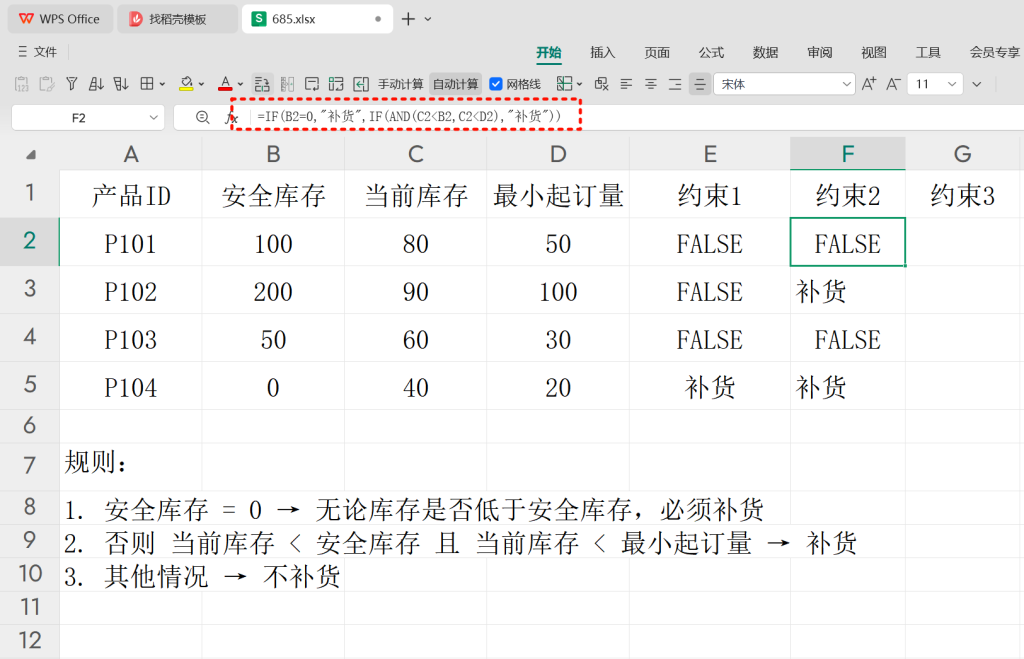Screen dimensions: 1024x659
Task: Sort ascending with the A-Z icon
Action: [x=96, y=84]
